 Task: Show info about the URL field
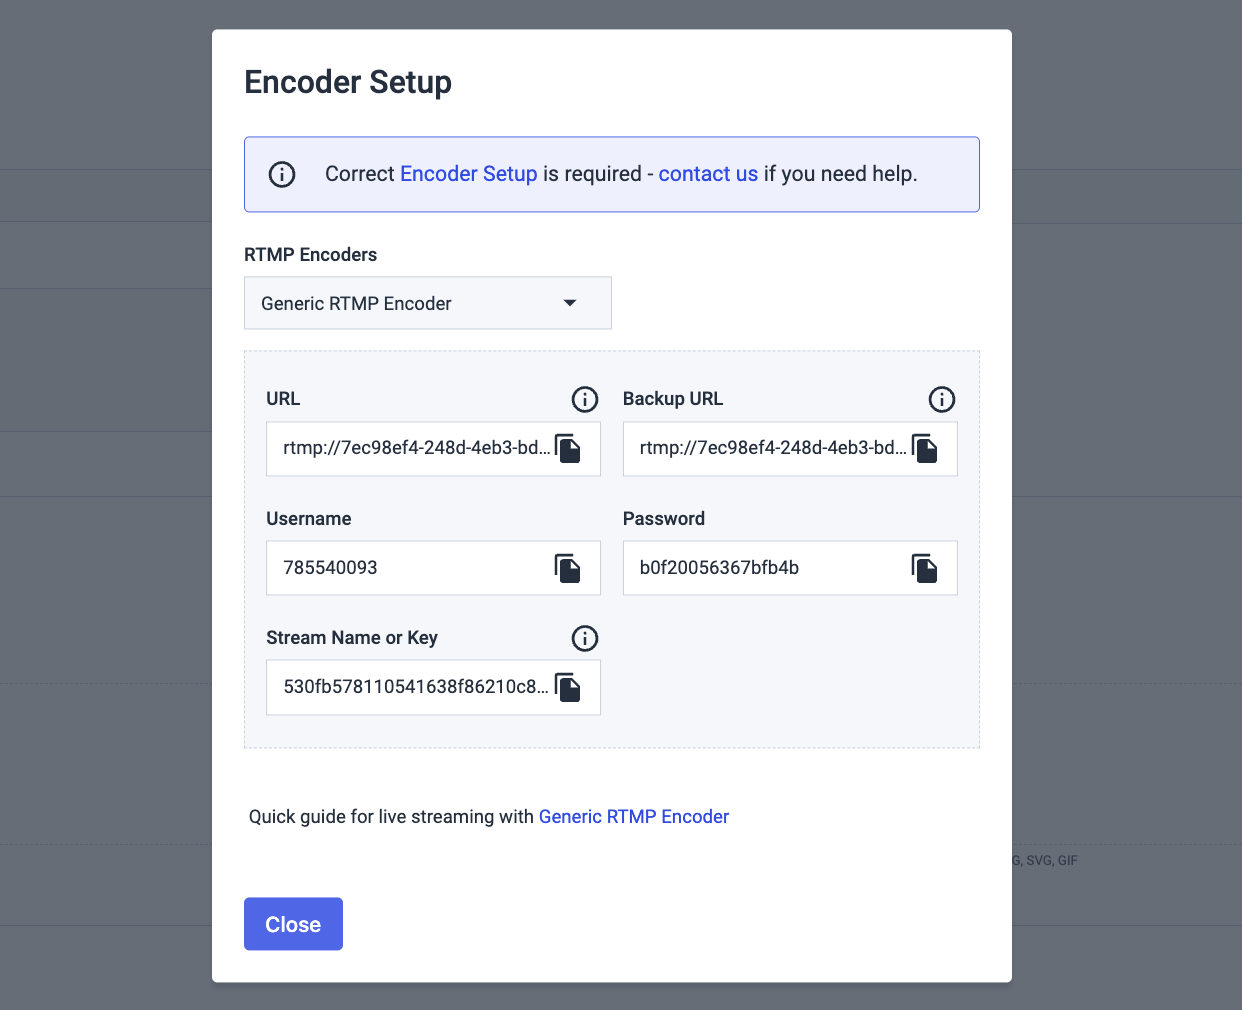(585, 399)
